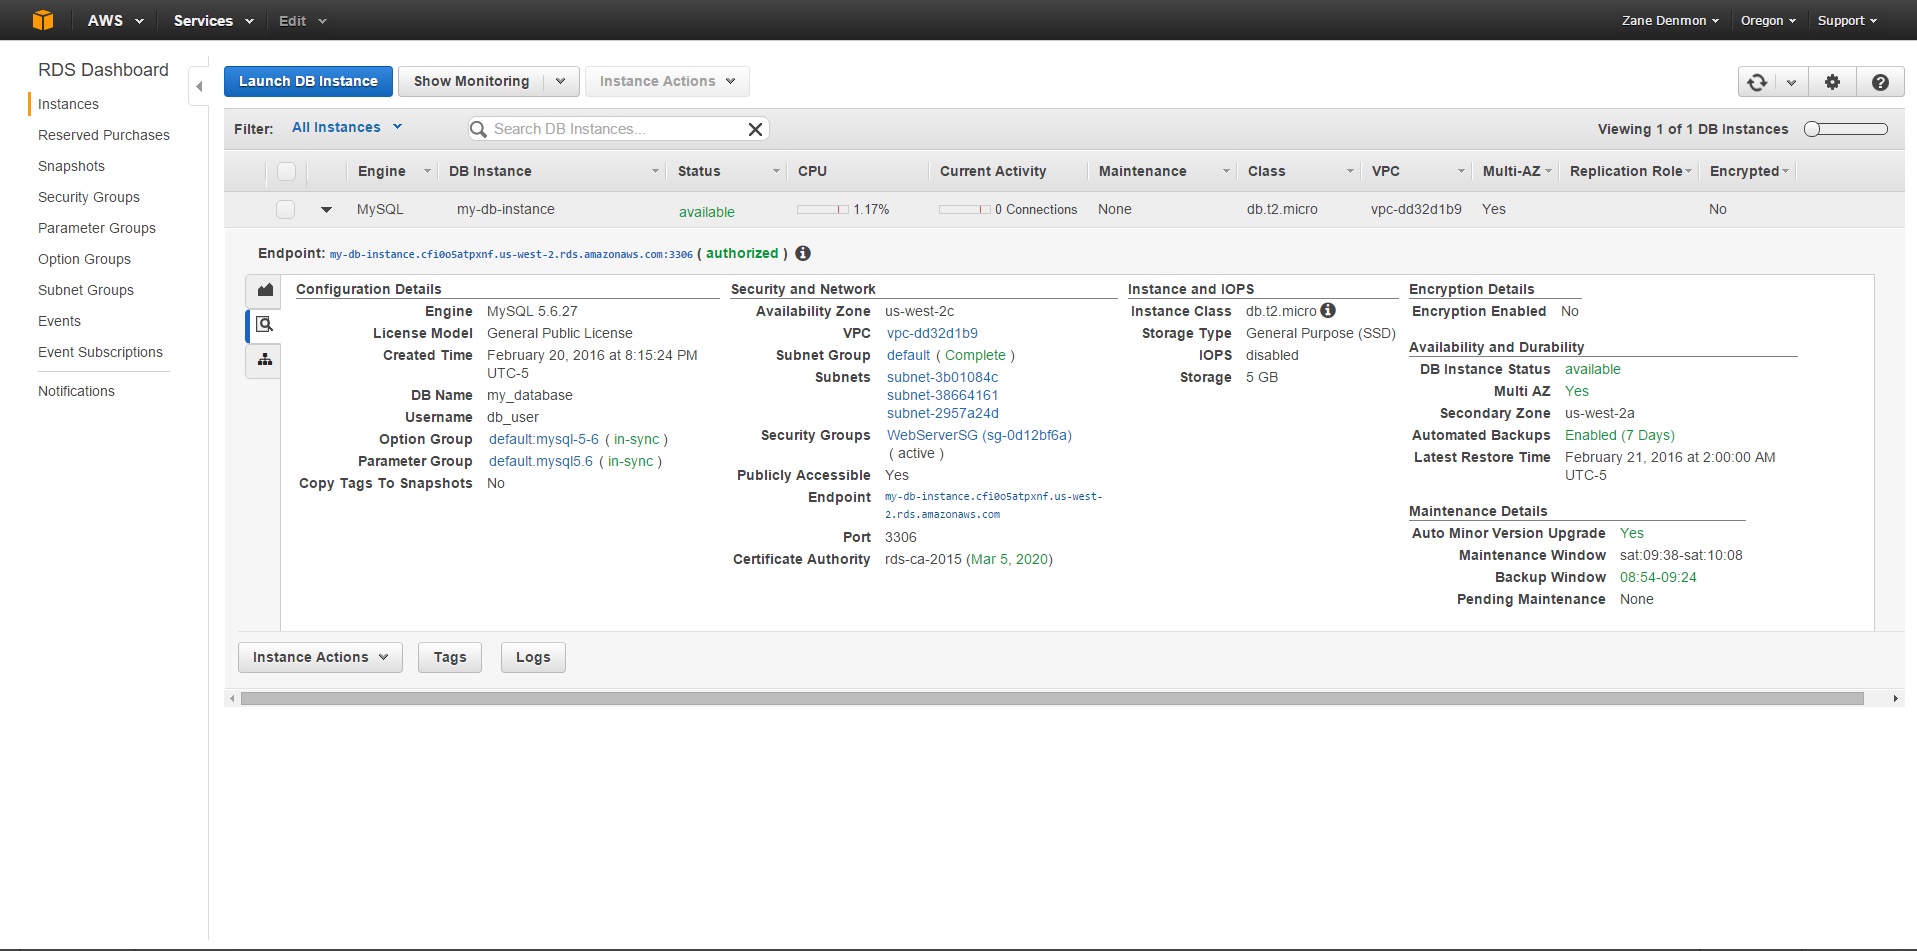
Task: Open the subnet-38664161 link
Action: [x=942, y=395]
